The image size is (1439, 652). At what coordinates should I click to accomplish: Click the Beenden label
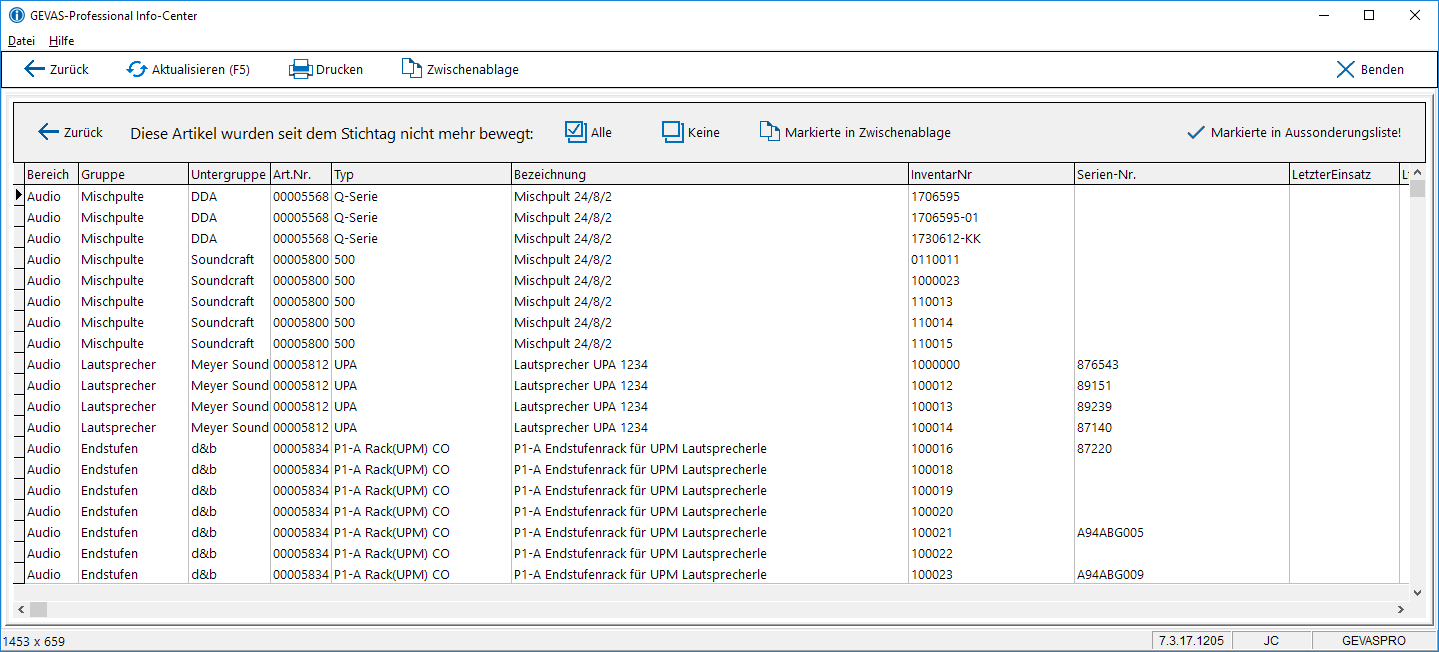click(1382, 69)
